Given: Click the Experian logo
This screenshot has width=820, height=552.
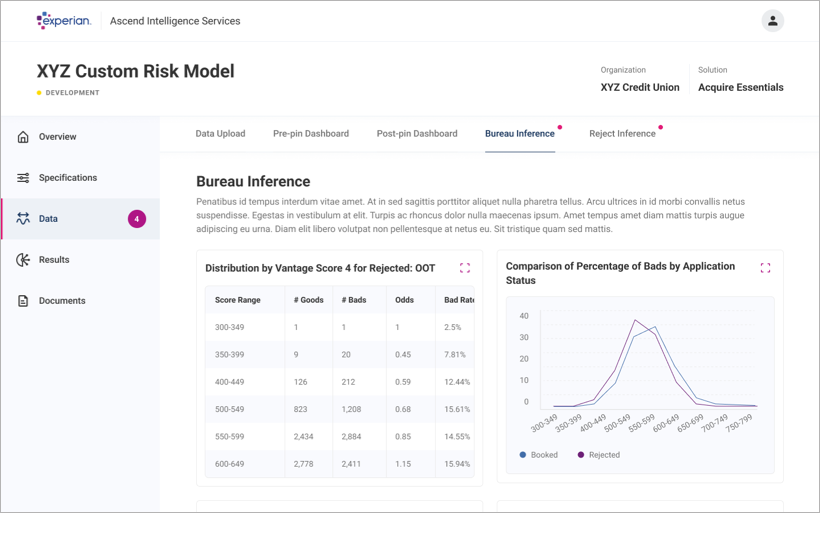Looking at the screenshot, I should coord(63,20).
